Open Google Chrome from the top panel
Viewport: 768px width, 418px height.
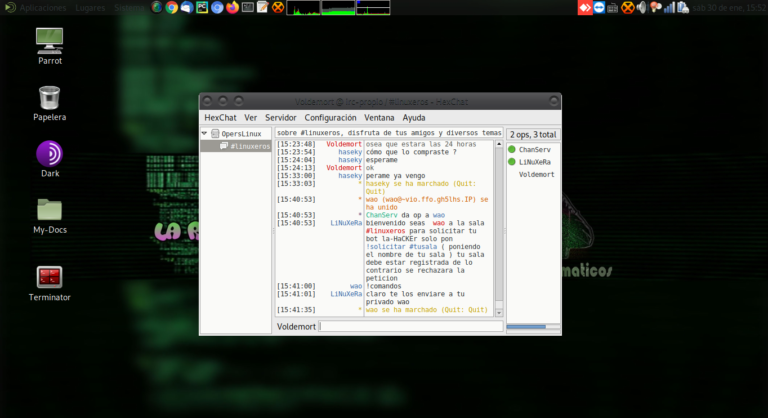(172, 7)
